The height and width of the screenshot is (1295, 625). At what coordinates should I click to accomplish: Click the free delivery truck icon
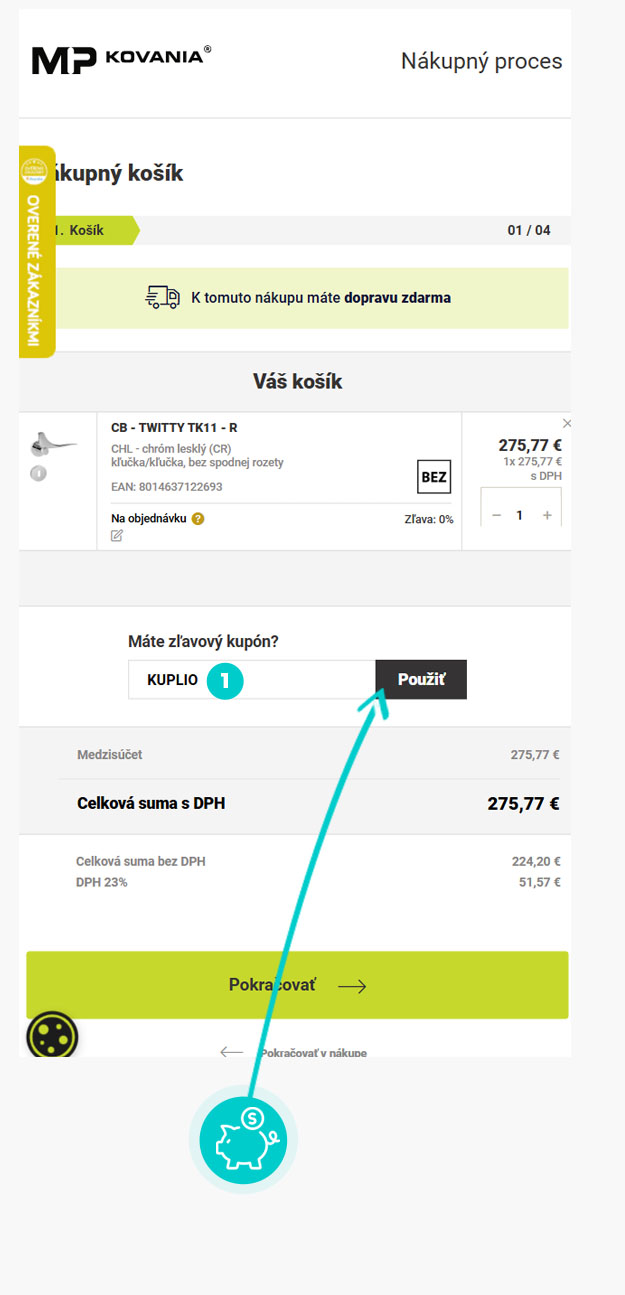[x=163, y=297]
